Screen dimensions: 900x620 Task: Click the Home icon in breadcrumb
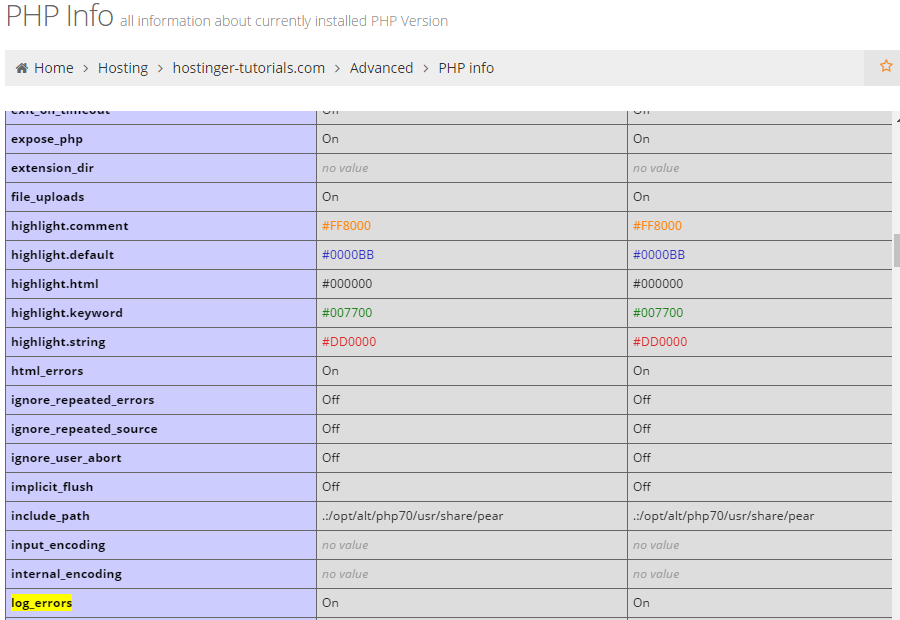coord(22,68)
